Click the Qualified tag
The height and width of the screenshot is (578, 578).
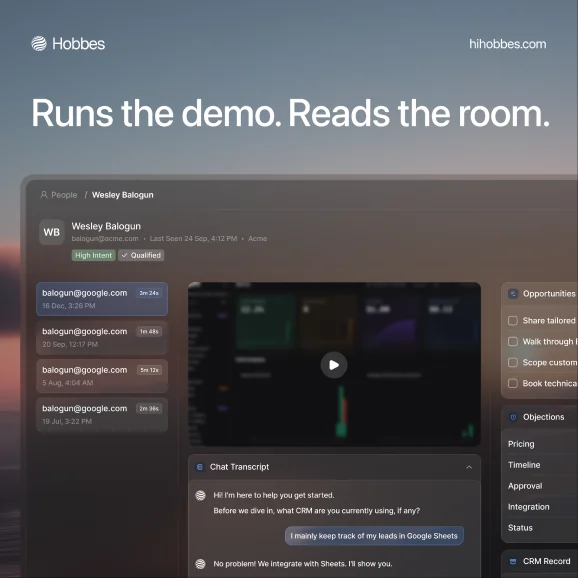141,255
